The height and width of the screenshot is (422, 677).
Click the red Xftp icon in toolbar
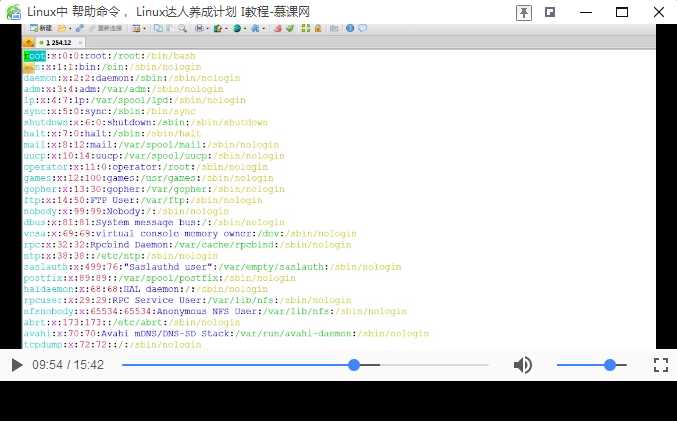point(278,29)
